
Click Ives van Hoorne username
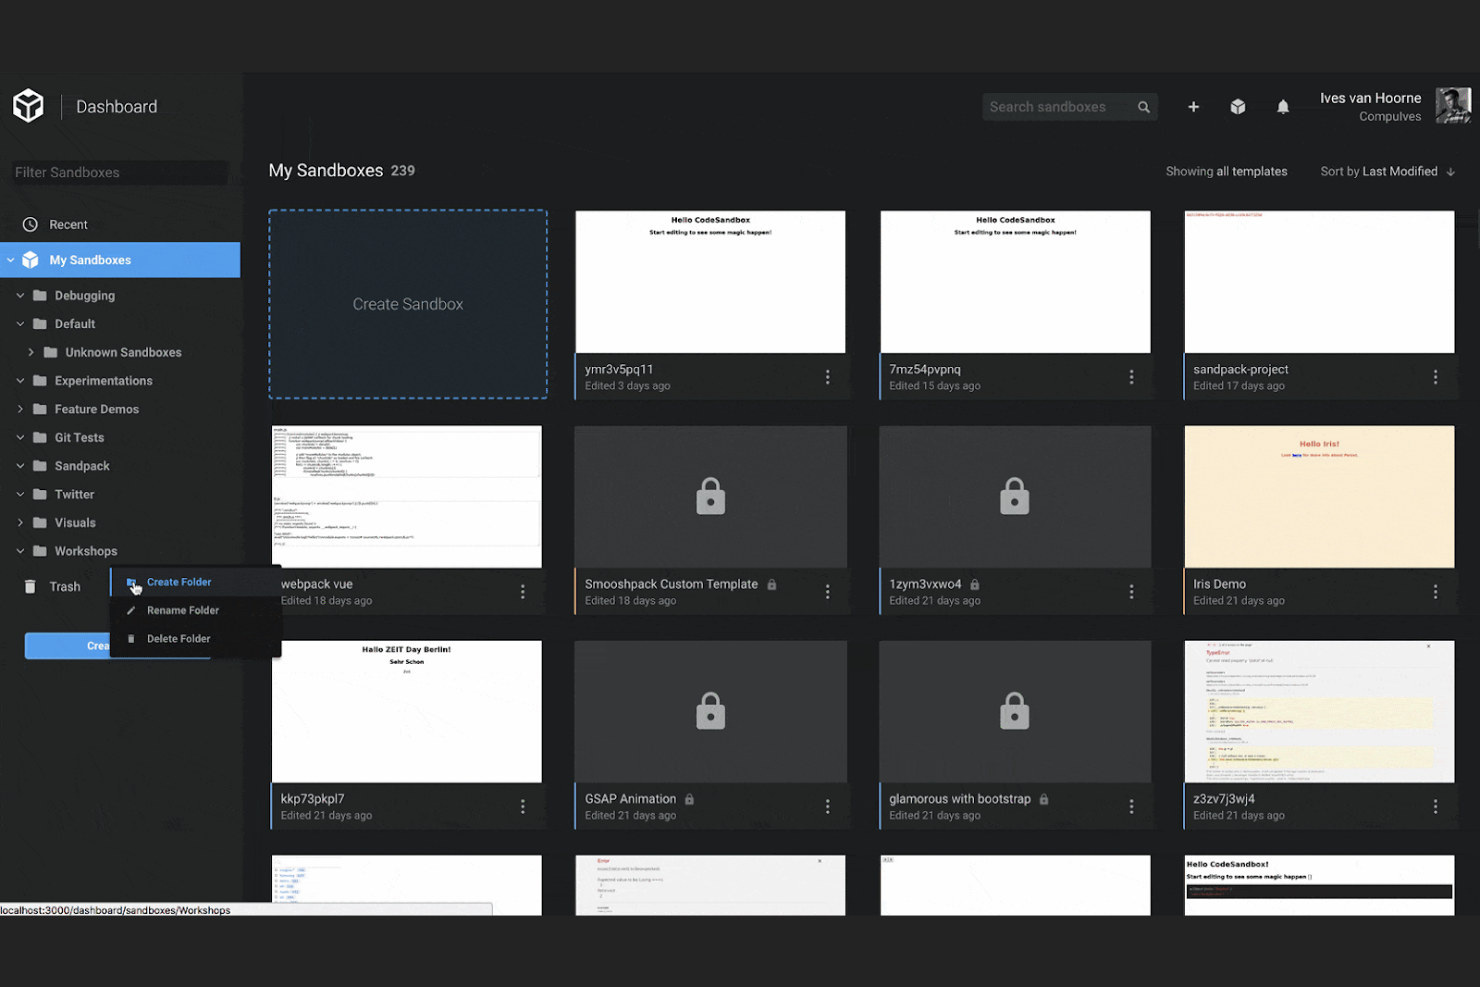click(1370, 98)
